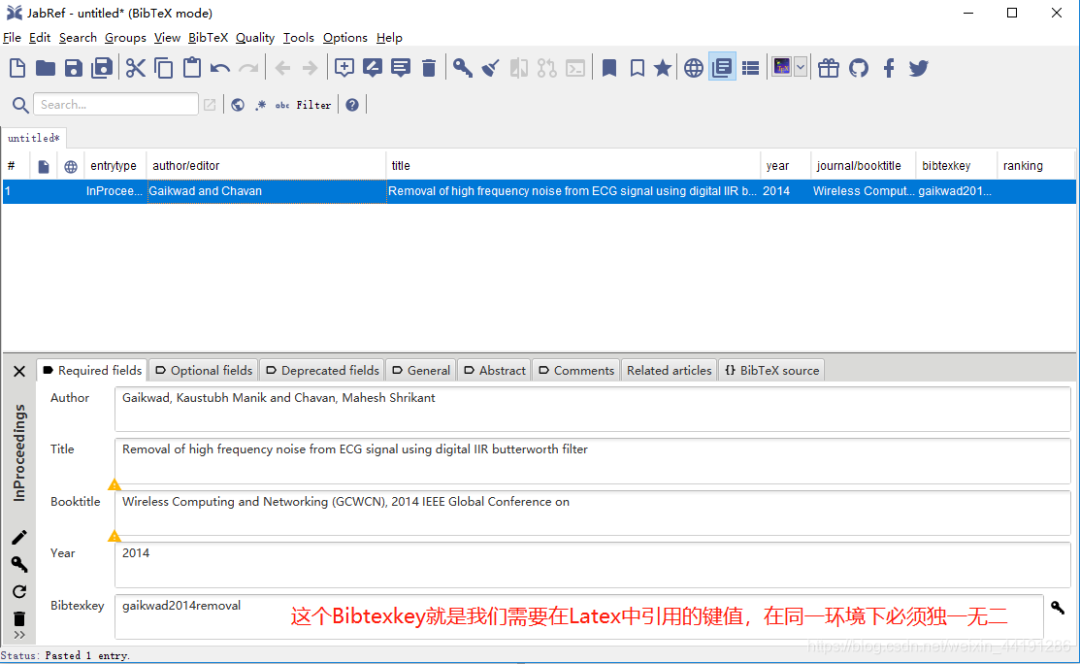Copy the selected entry
Viewport: 1080px width, 664px height.
pos(164,68)
